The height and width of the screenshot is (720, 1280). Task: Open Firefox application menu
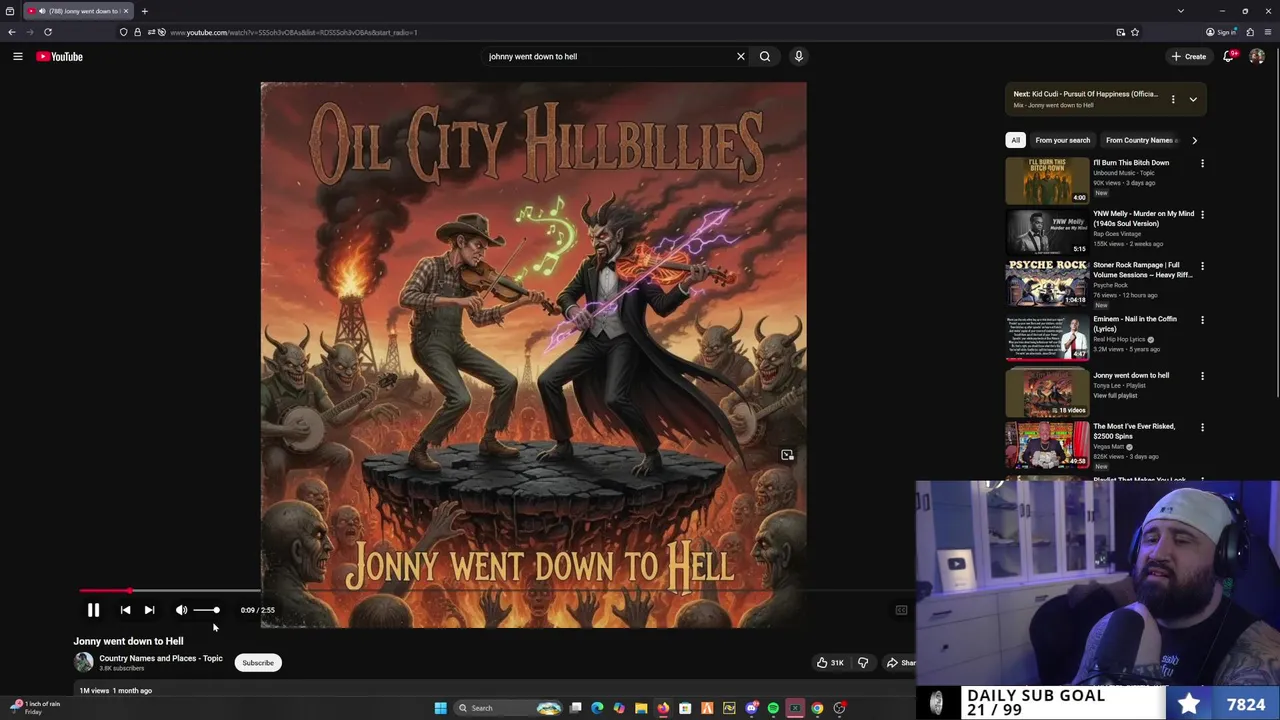pyautogui.click(x=1268, y=32)
